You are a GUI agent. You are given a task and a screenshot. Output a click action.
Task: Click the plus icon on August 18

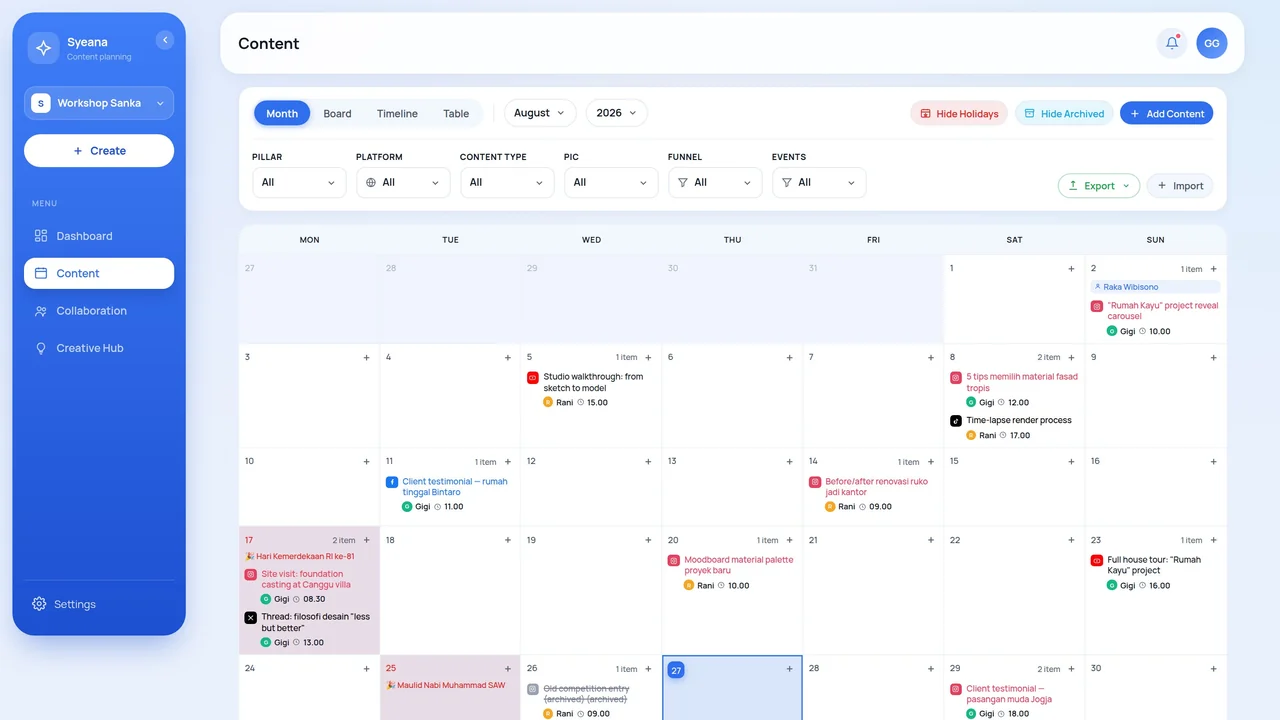(x=507, y=540)
